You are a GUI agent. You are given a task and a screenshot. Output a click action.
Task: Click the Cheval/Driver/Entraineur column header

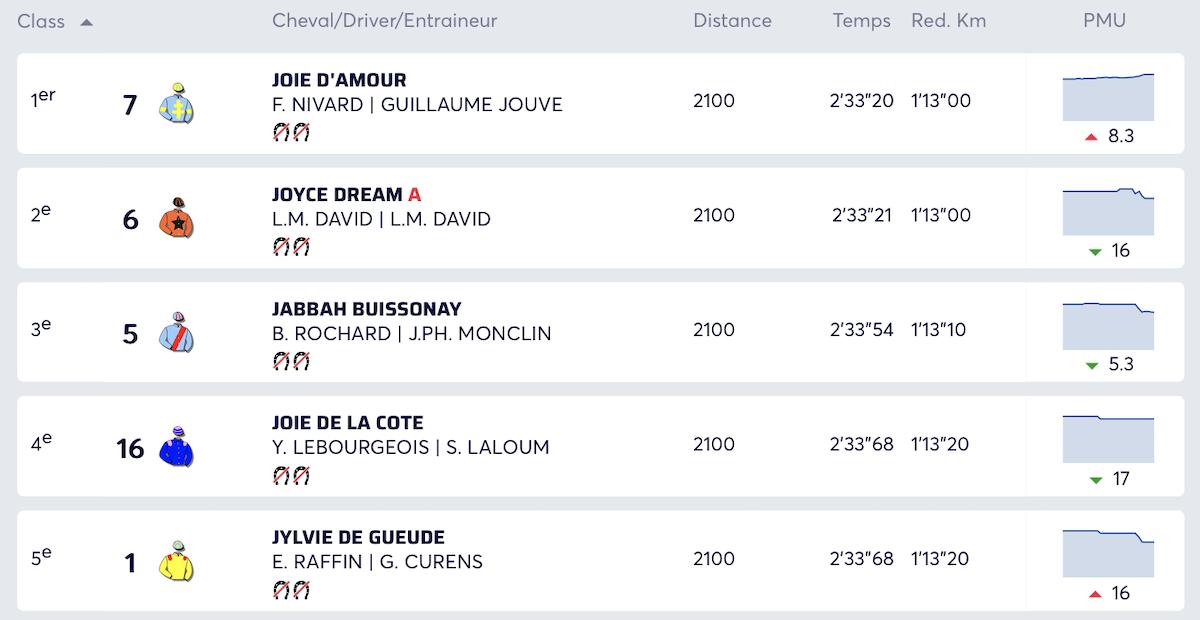(x=384, y=21)
